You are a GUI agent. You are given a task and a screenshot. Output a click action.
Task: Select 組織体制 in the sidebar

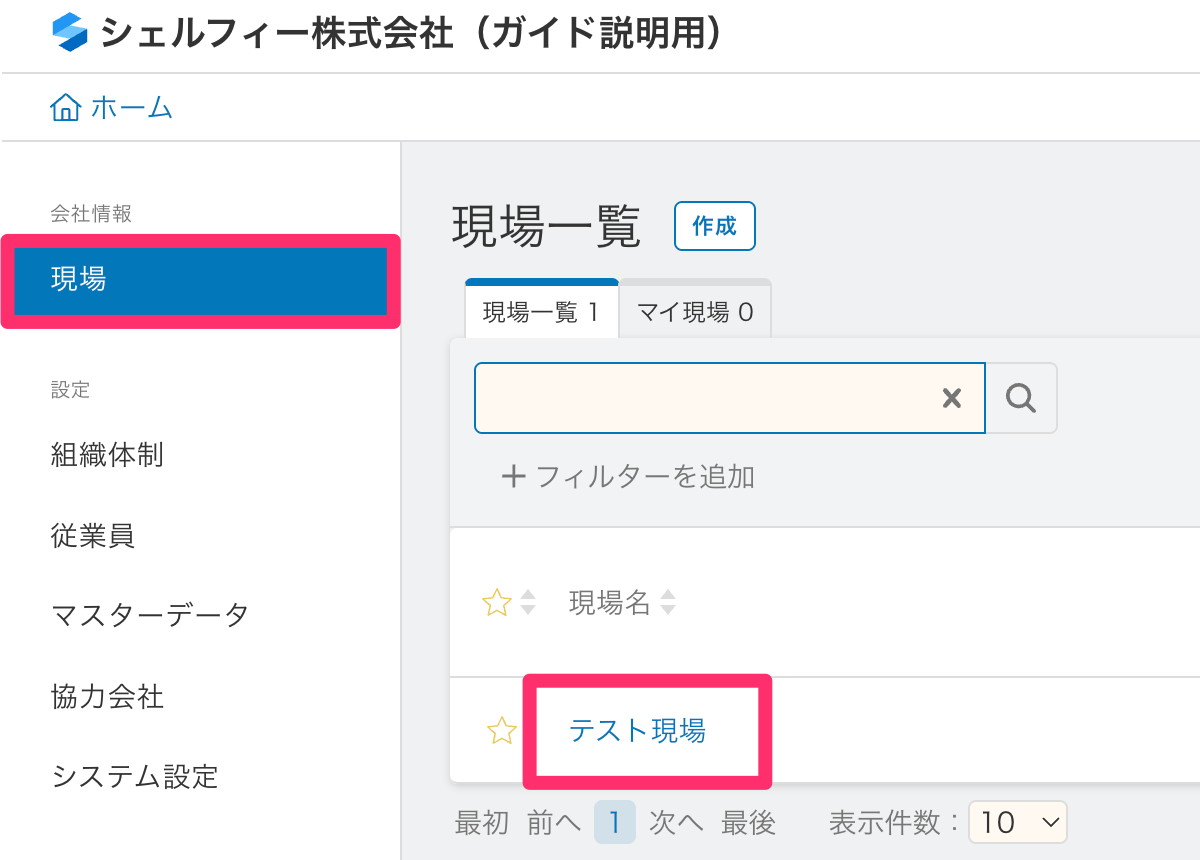tap(107, 455)
